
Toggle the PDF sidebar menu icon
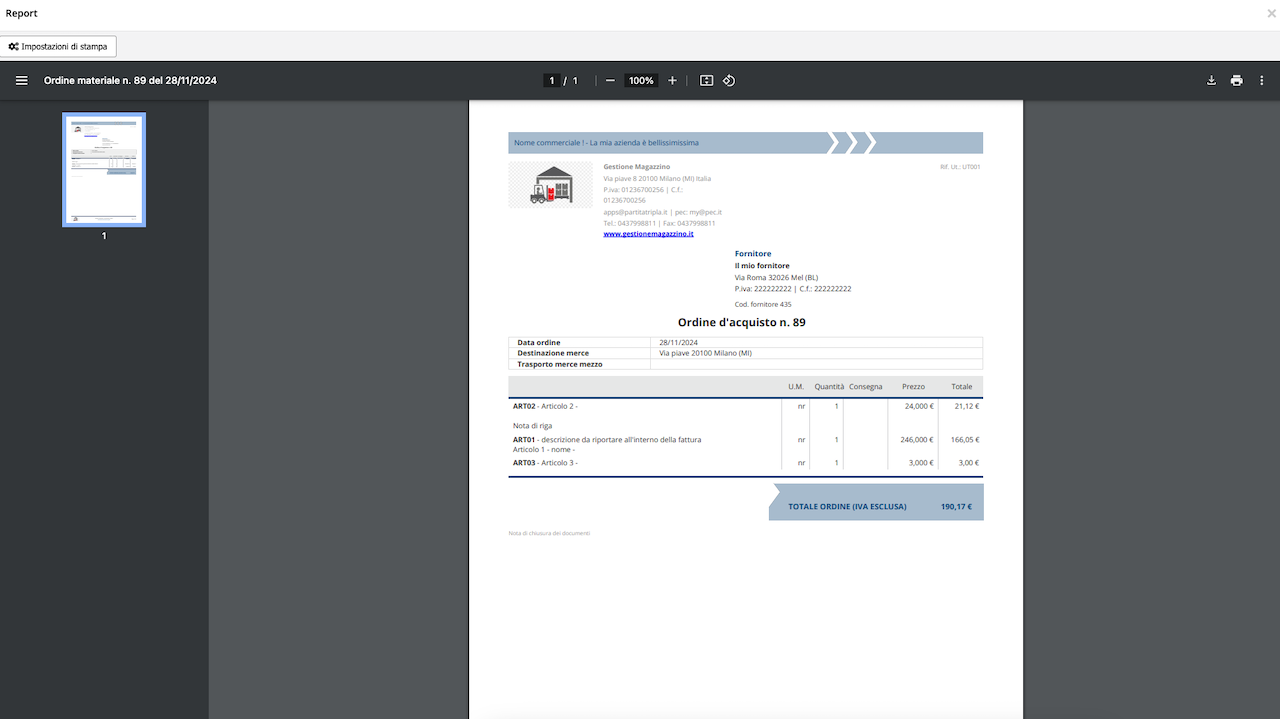22,80
